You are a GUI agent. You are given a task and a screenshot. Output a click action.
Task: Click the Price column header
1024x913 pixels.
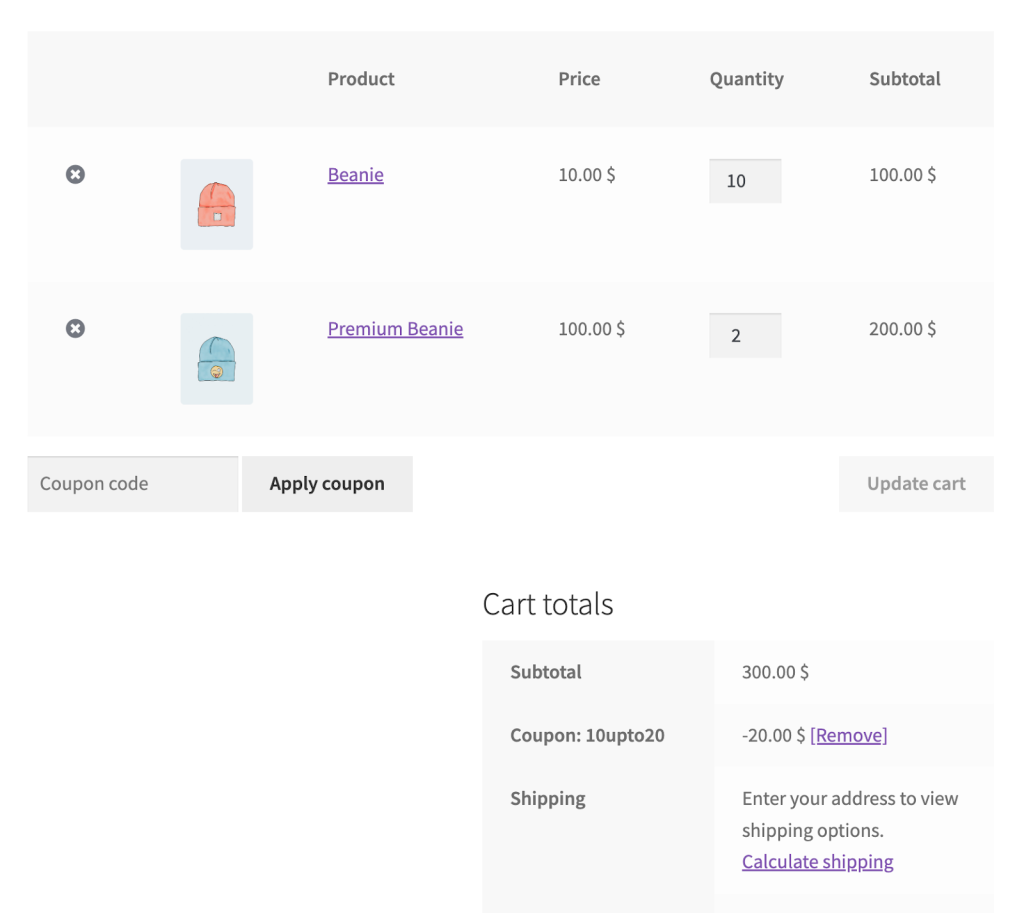pyautogui.click(x=579, y=79)
